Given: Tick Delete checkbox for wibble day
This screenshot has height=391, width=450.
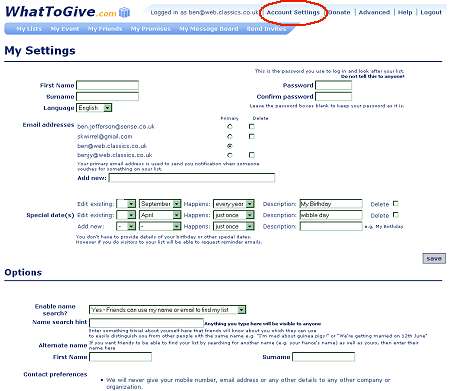Looking at the screenshot, I should [396, 215].
